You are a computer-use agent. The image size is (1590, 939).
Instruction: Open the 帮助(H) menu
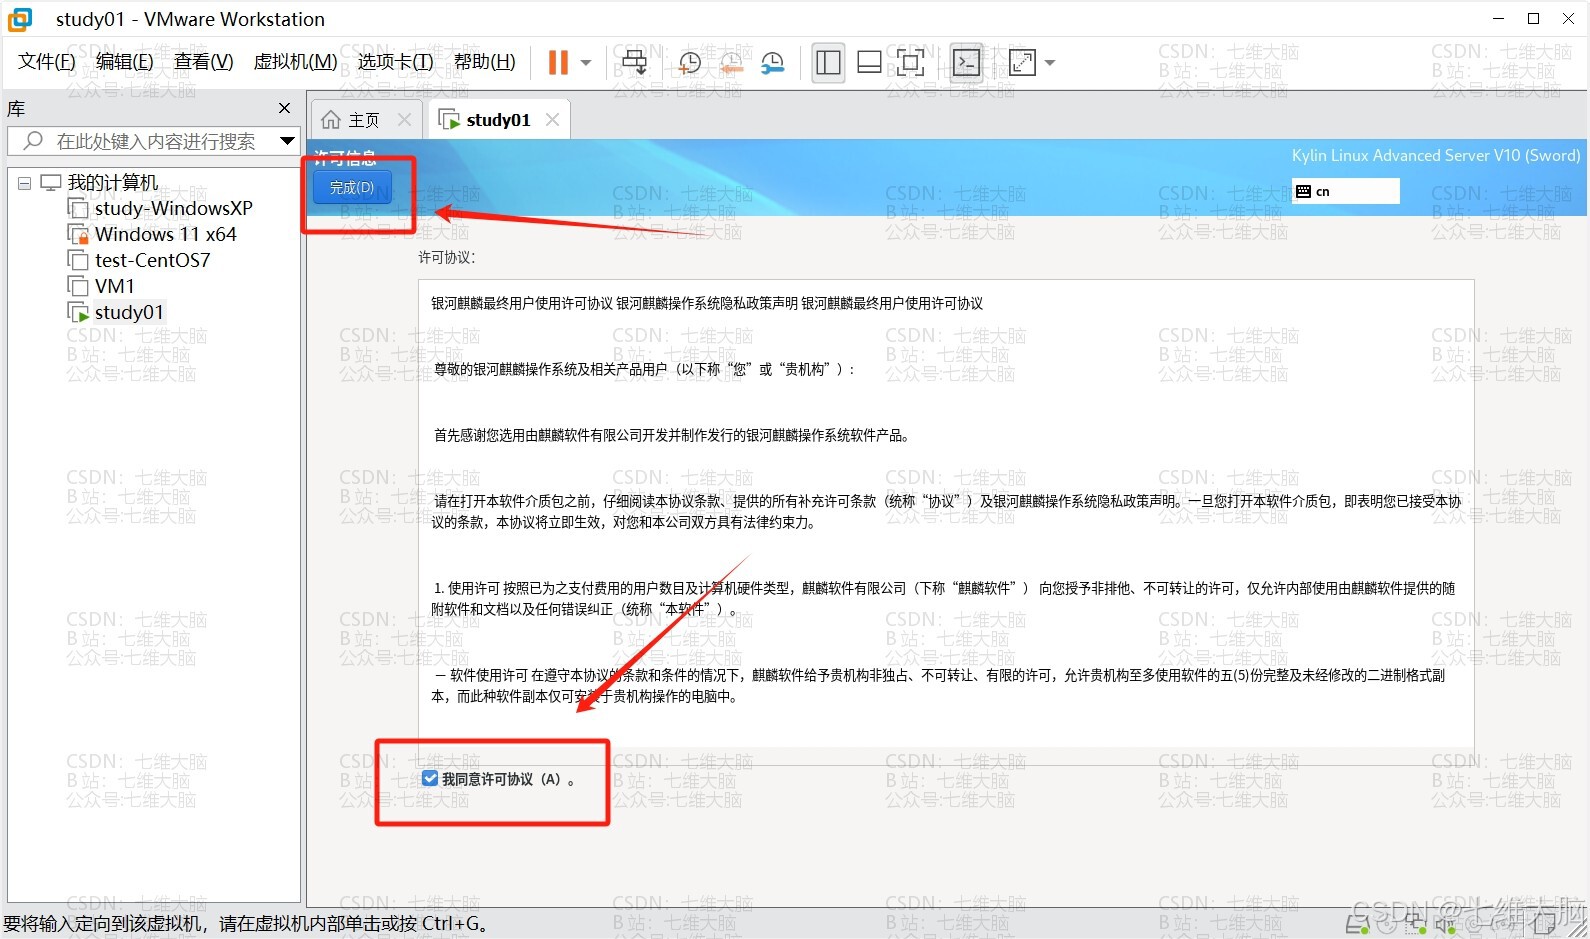click(485, 62)
